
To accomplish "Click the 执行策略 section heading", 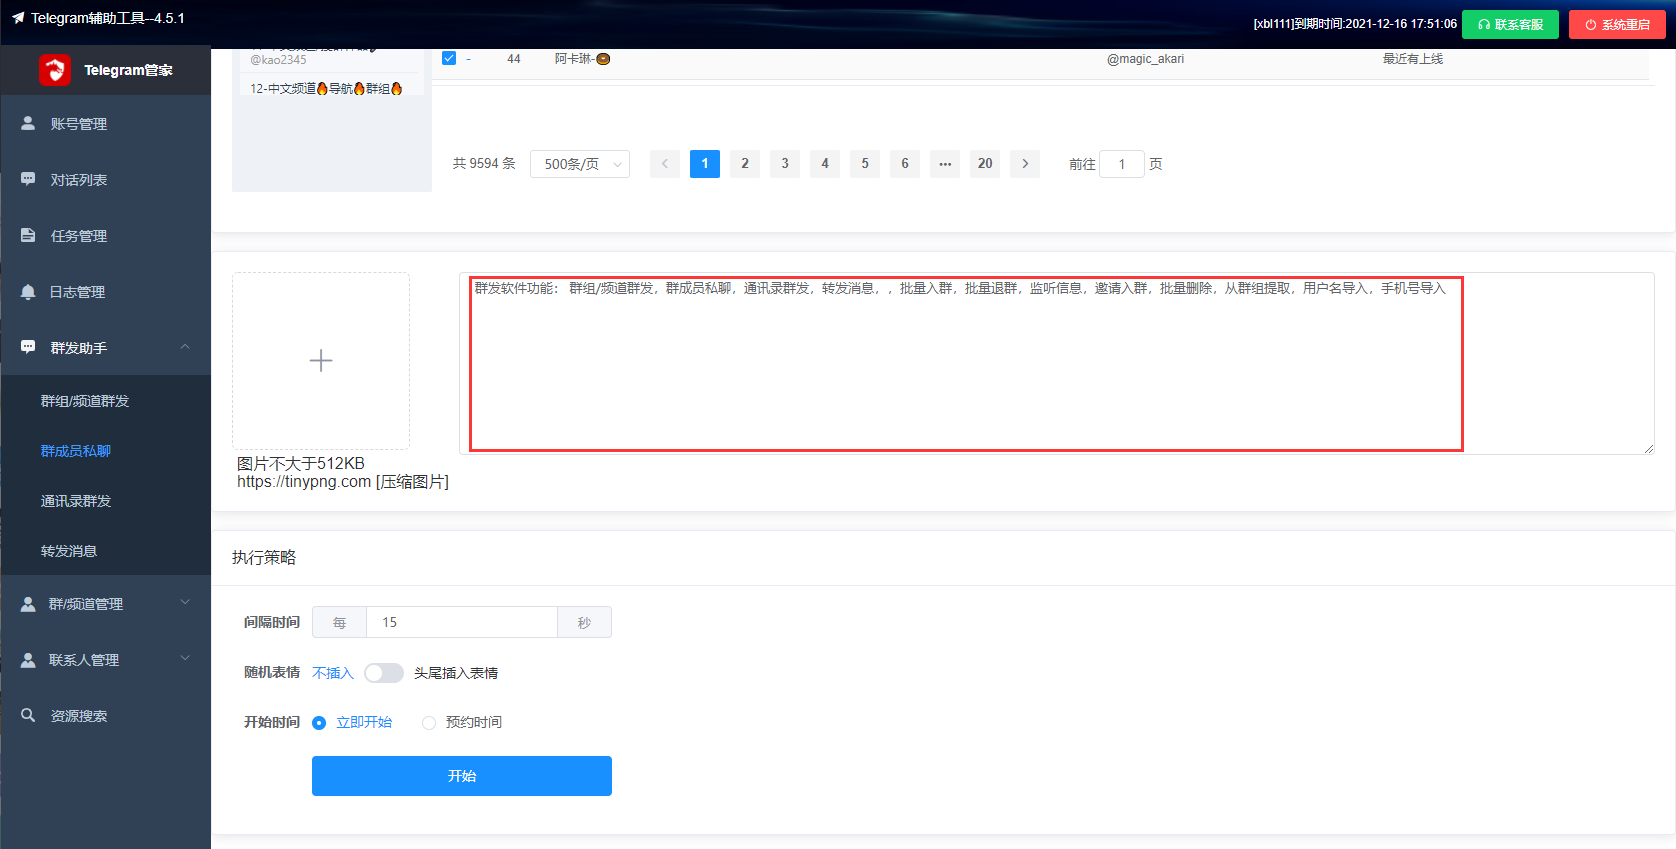I will click(x=264, y=558).
